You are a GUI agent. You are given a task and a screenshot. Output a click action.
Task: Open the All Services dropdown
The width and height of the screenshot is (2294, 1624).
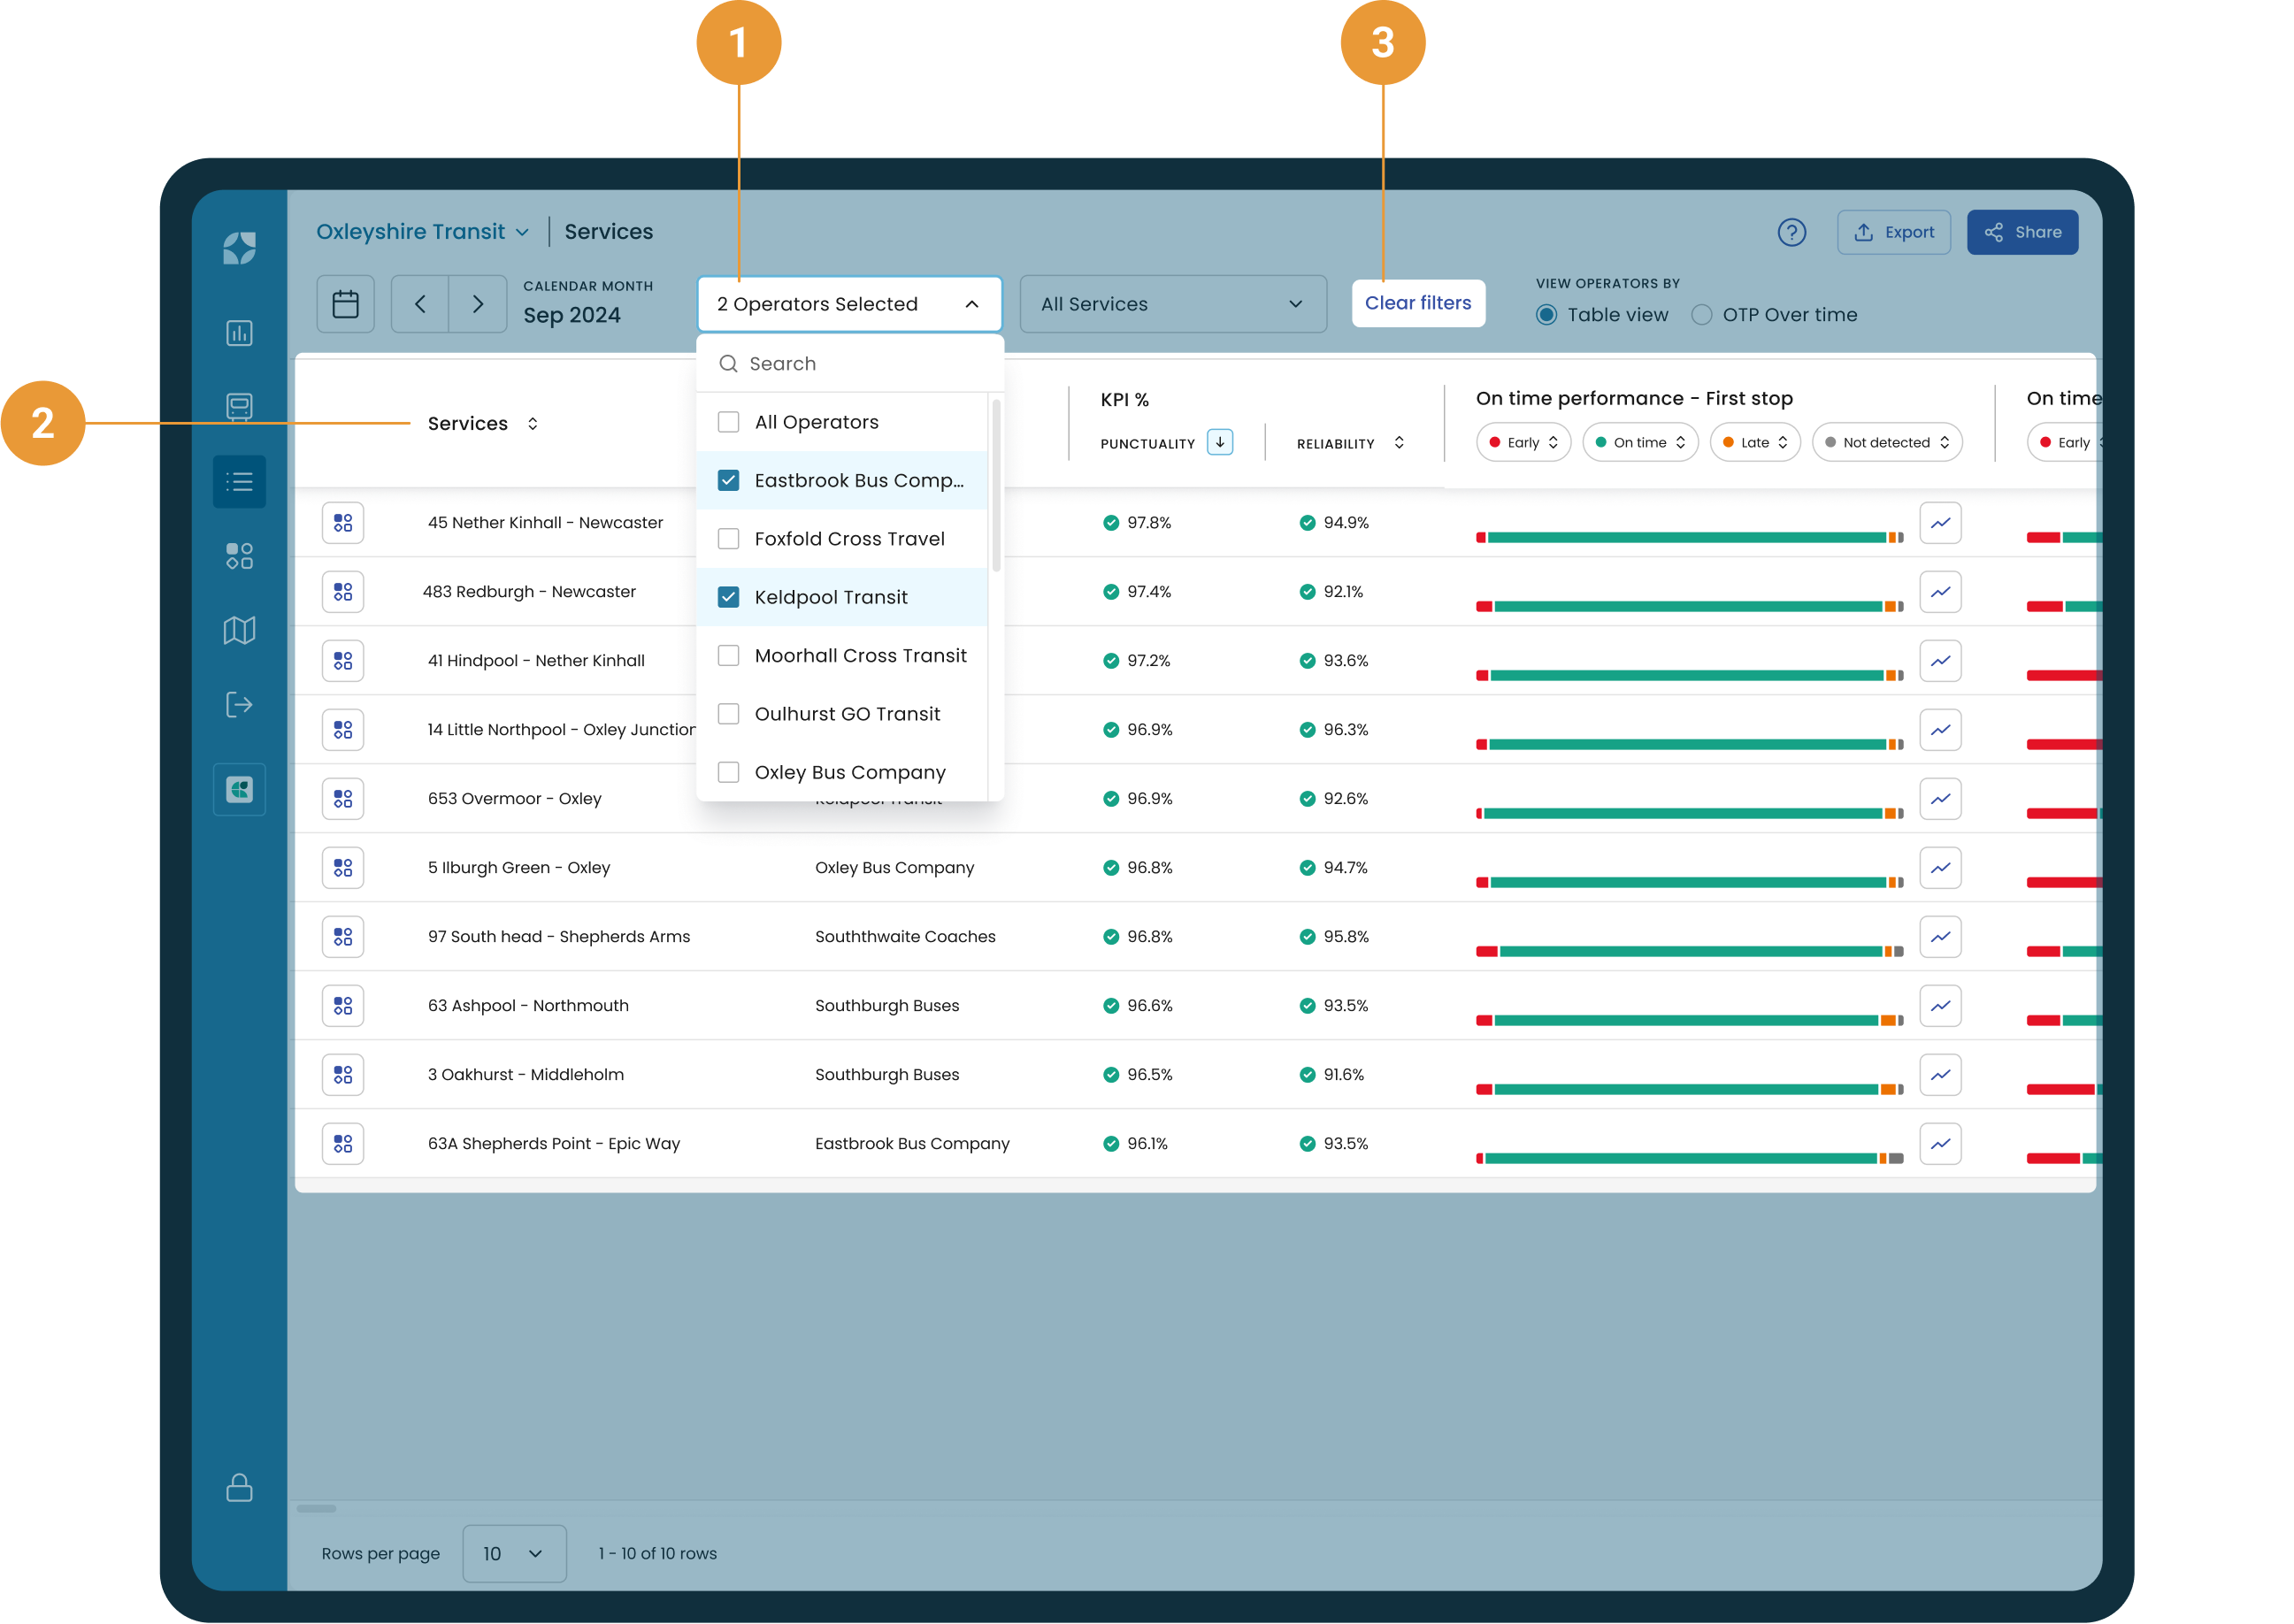click(1173, 304)
